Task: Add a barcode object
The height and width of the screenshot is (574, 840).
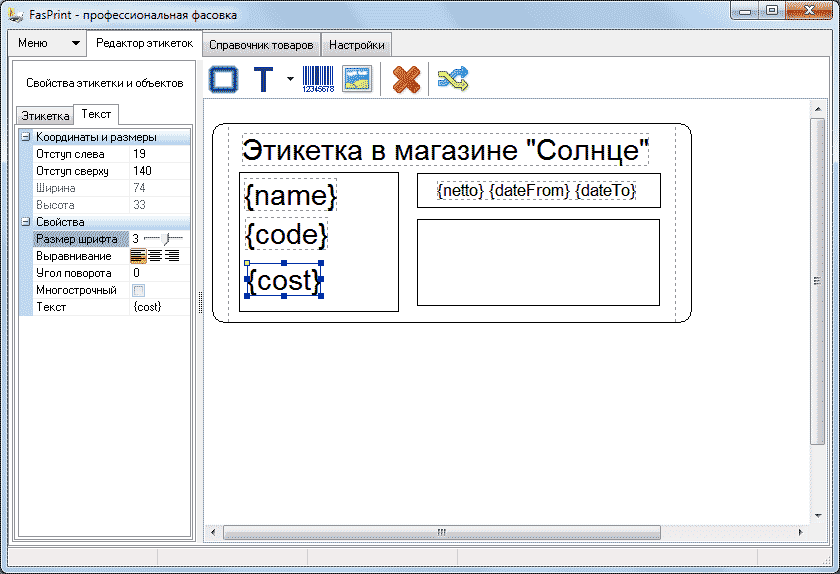Action: 318,79
